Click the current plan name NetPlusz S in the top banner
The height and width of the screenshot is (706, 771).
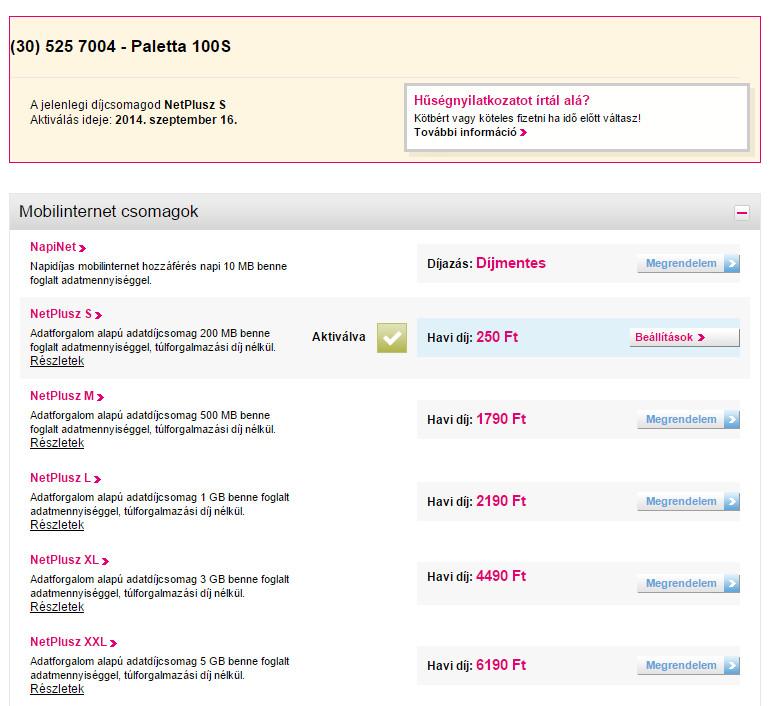(195, 105)
